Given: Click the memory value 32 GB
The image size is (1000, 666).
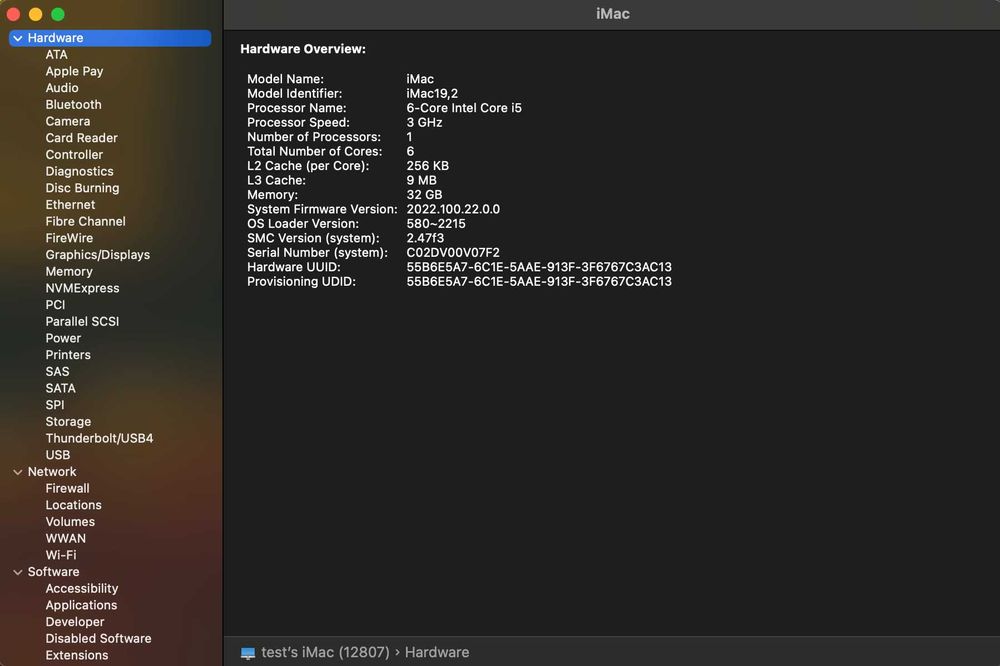Looking at the screenshot, I should [x=424, y=195].
